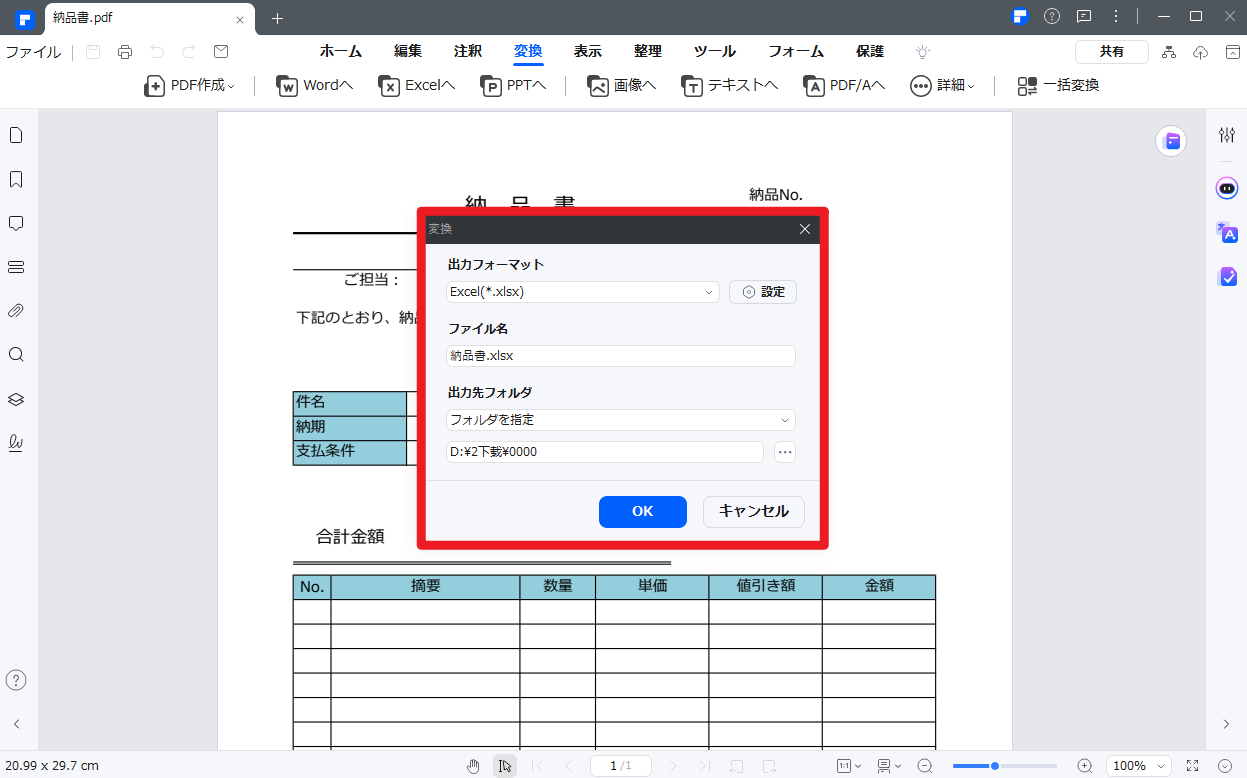Click the 共有 share button
The image size is (1247, 778).
pyautogui.click(x=1112, y=52)
